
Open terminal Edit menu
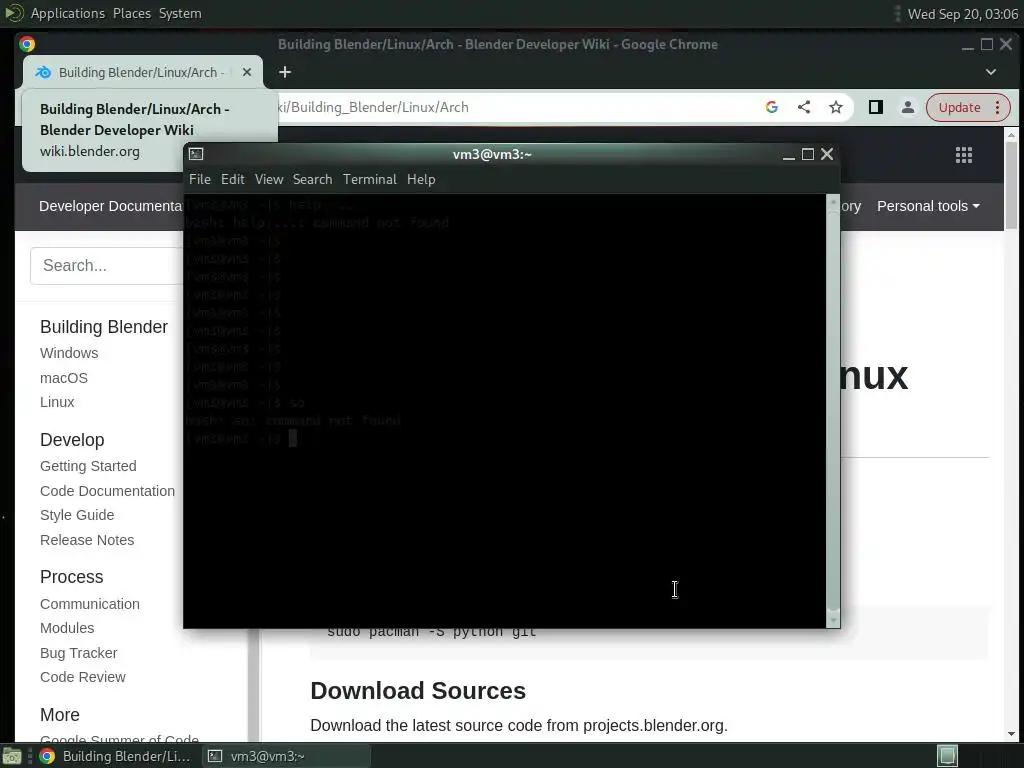click(232, 179)
